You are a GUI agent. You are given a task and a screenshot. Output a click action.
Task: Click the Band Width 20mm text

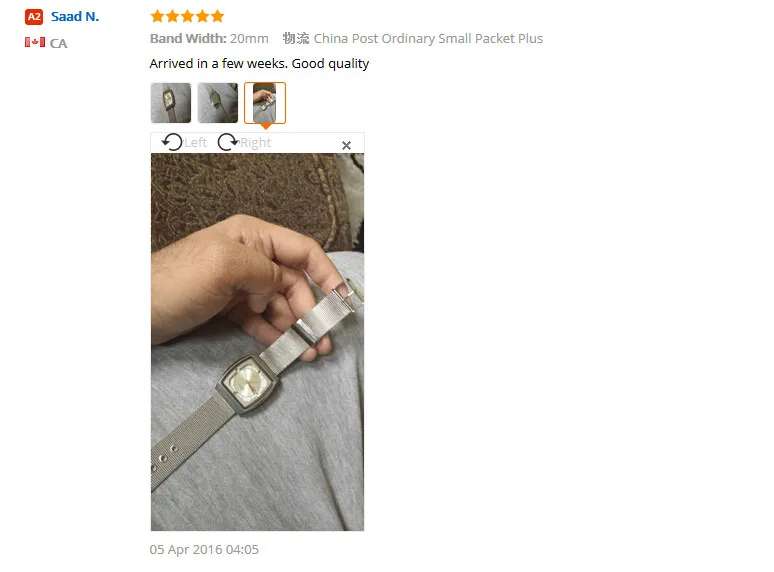tap(209, 38)
